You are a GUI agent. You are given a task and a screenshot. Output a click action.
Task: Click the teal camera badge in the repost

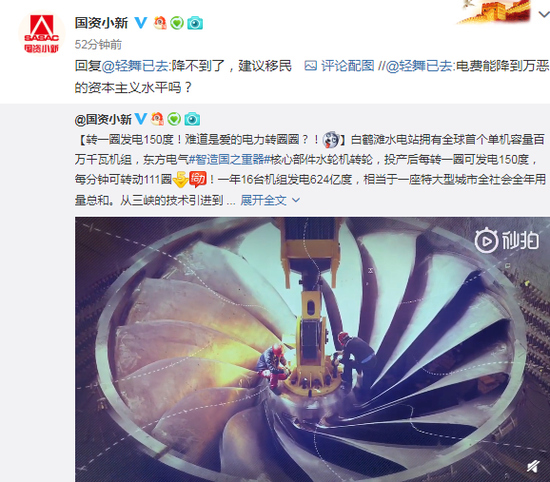pyautogui.click(x=192, y=119)
